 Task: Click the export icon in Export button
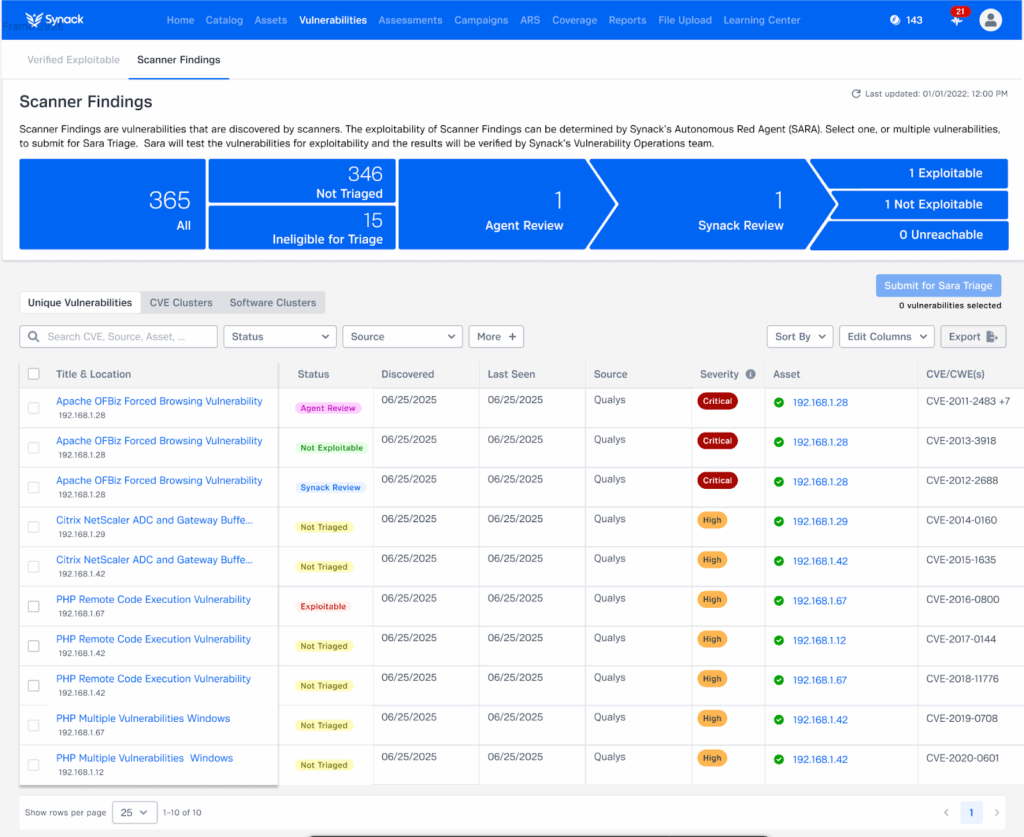992,337
